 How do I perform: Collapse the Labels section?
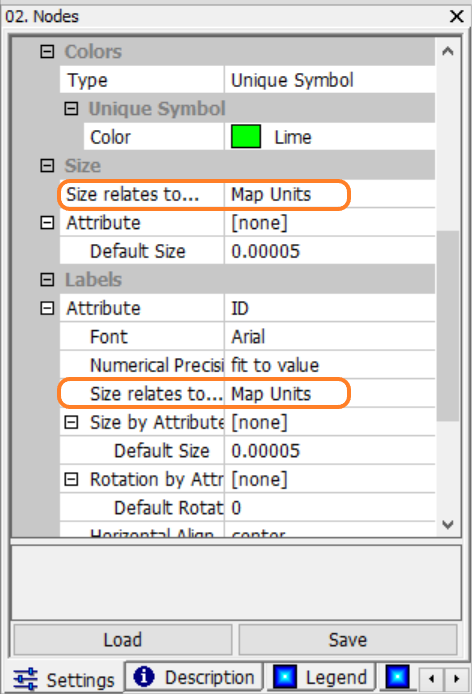(x=47, y=280)
